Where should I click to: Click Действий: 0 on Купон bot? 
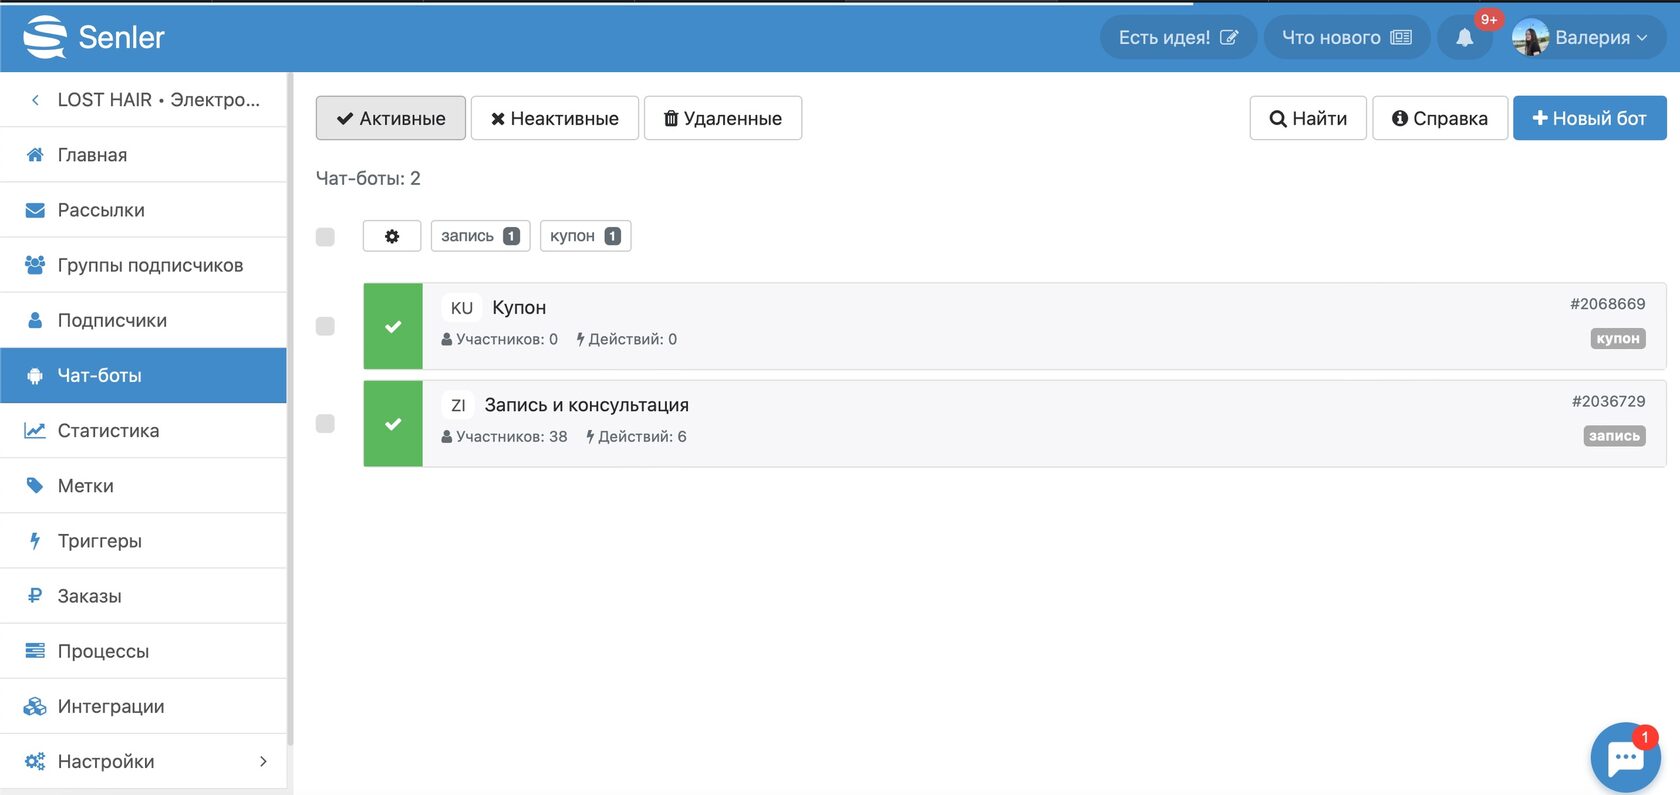[x=627, y=339]
